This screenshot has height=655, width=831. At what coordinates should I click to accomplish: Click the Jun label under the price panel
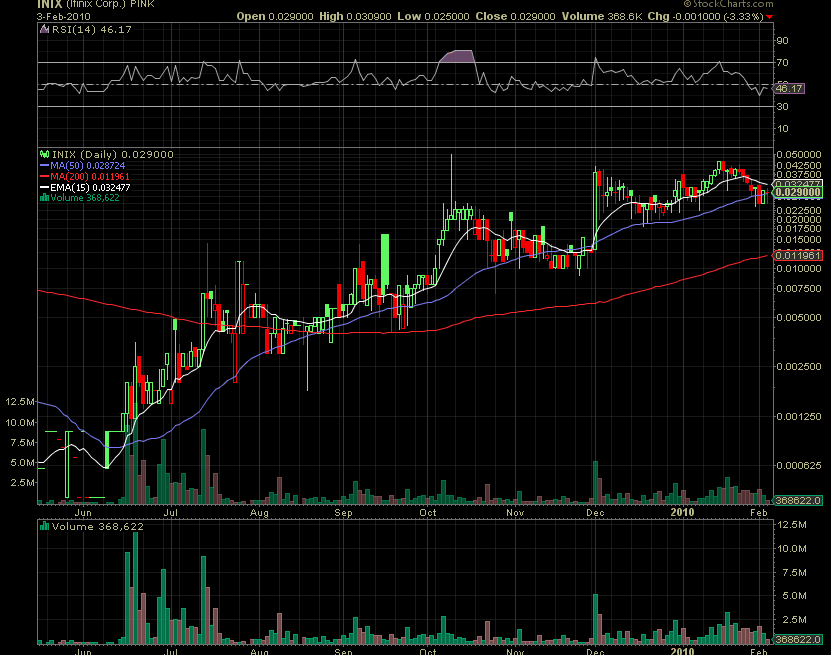[83, 512]
